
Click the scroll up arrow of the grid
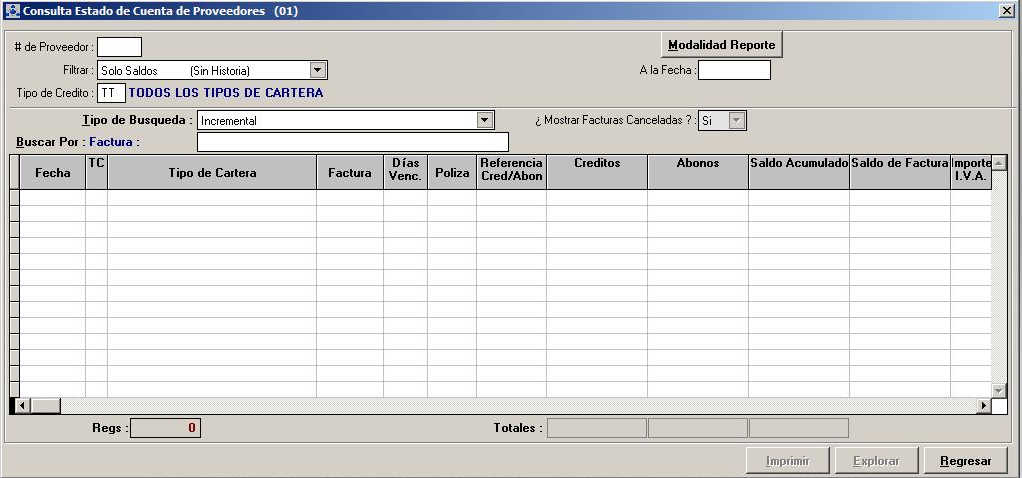[998, 163]
